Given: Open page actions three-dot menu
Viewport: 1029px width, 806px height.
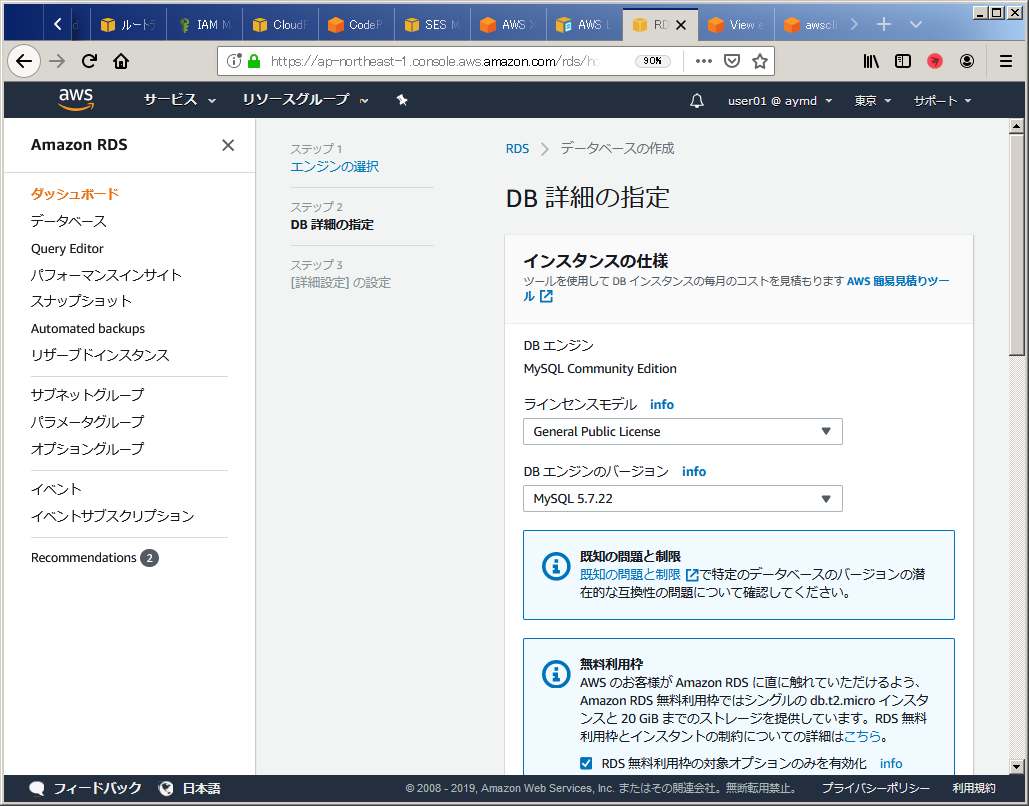Looking at the screenshot, I should click(x=704, y=61).
